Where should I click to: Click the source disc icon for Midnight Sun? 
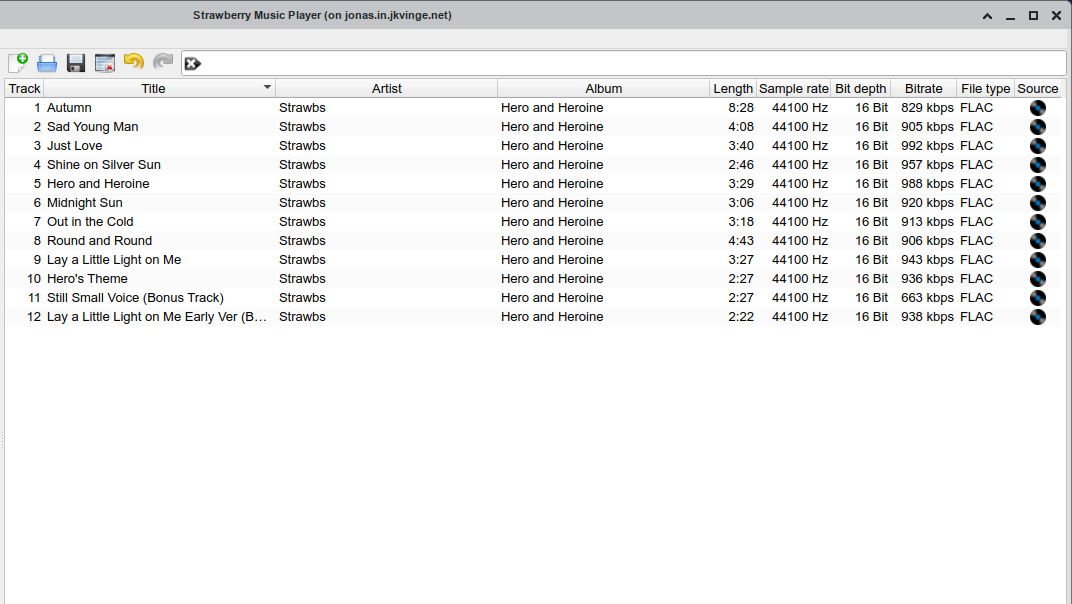tap(1038, 203)
